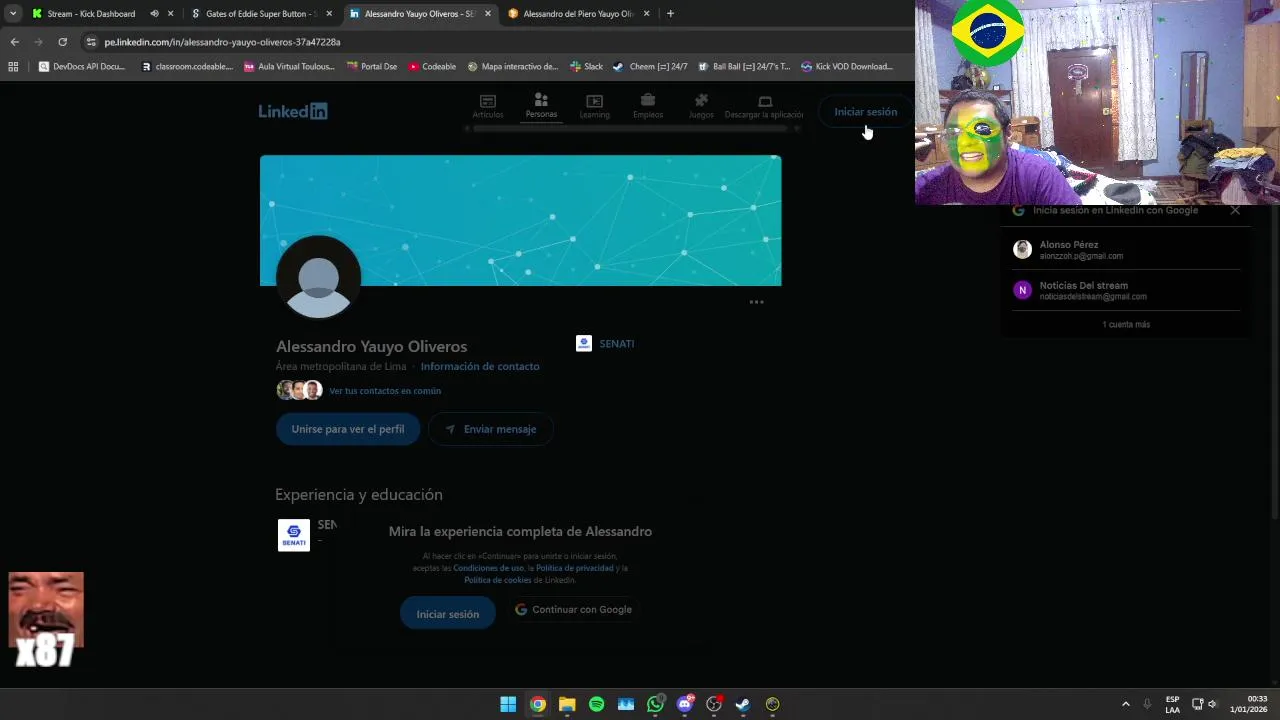Open DevDocs API Docu... bookmark
The height and width of the screenshot is (720, 1280).
click(82, 67)
